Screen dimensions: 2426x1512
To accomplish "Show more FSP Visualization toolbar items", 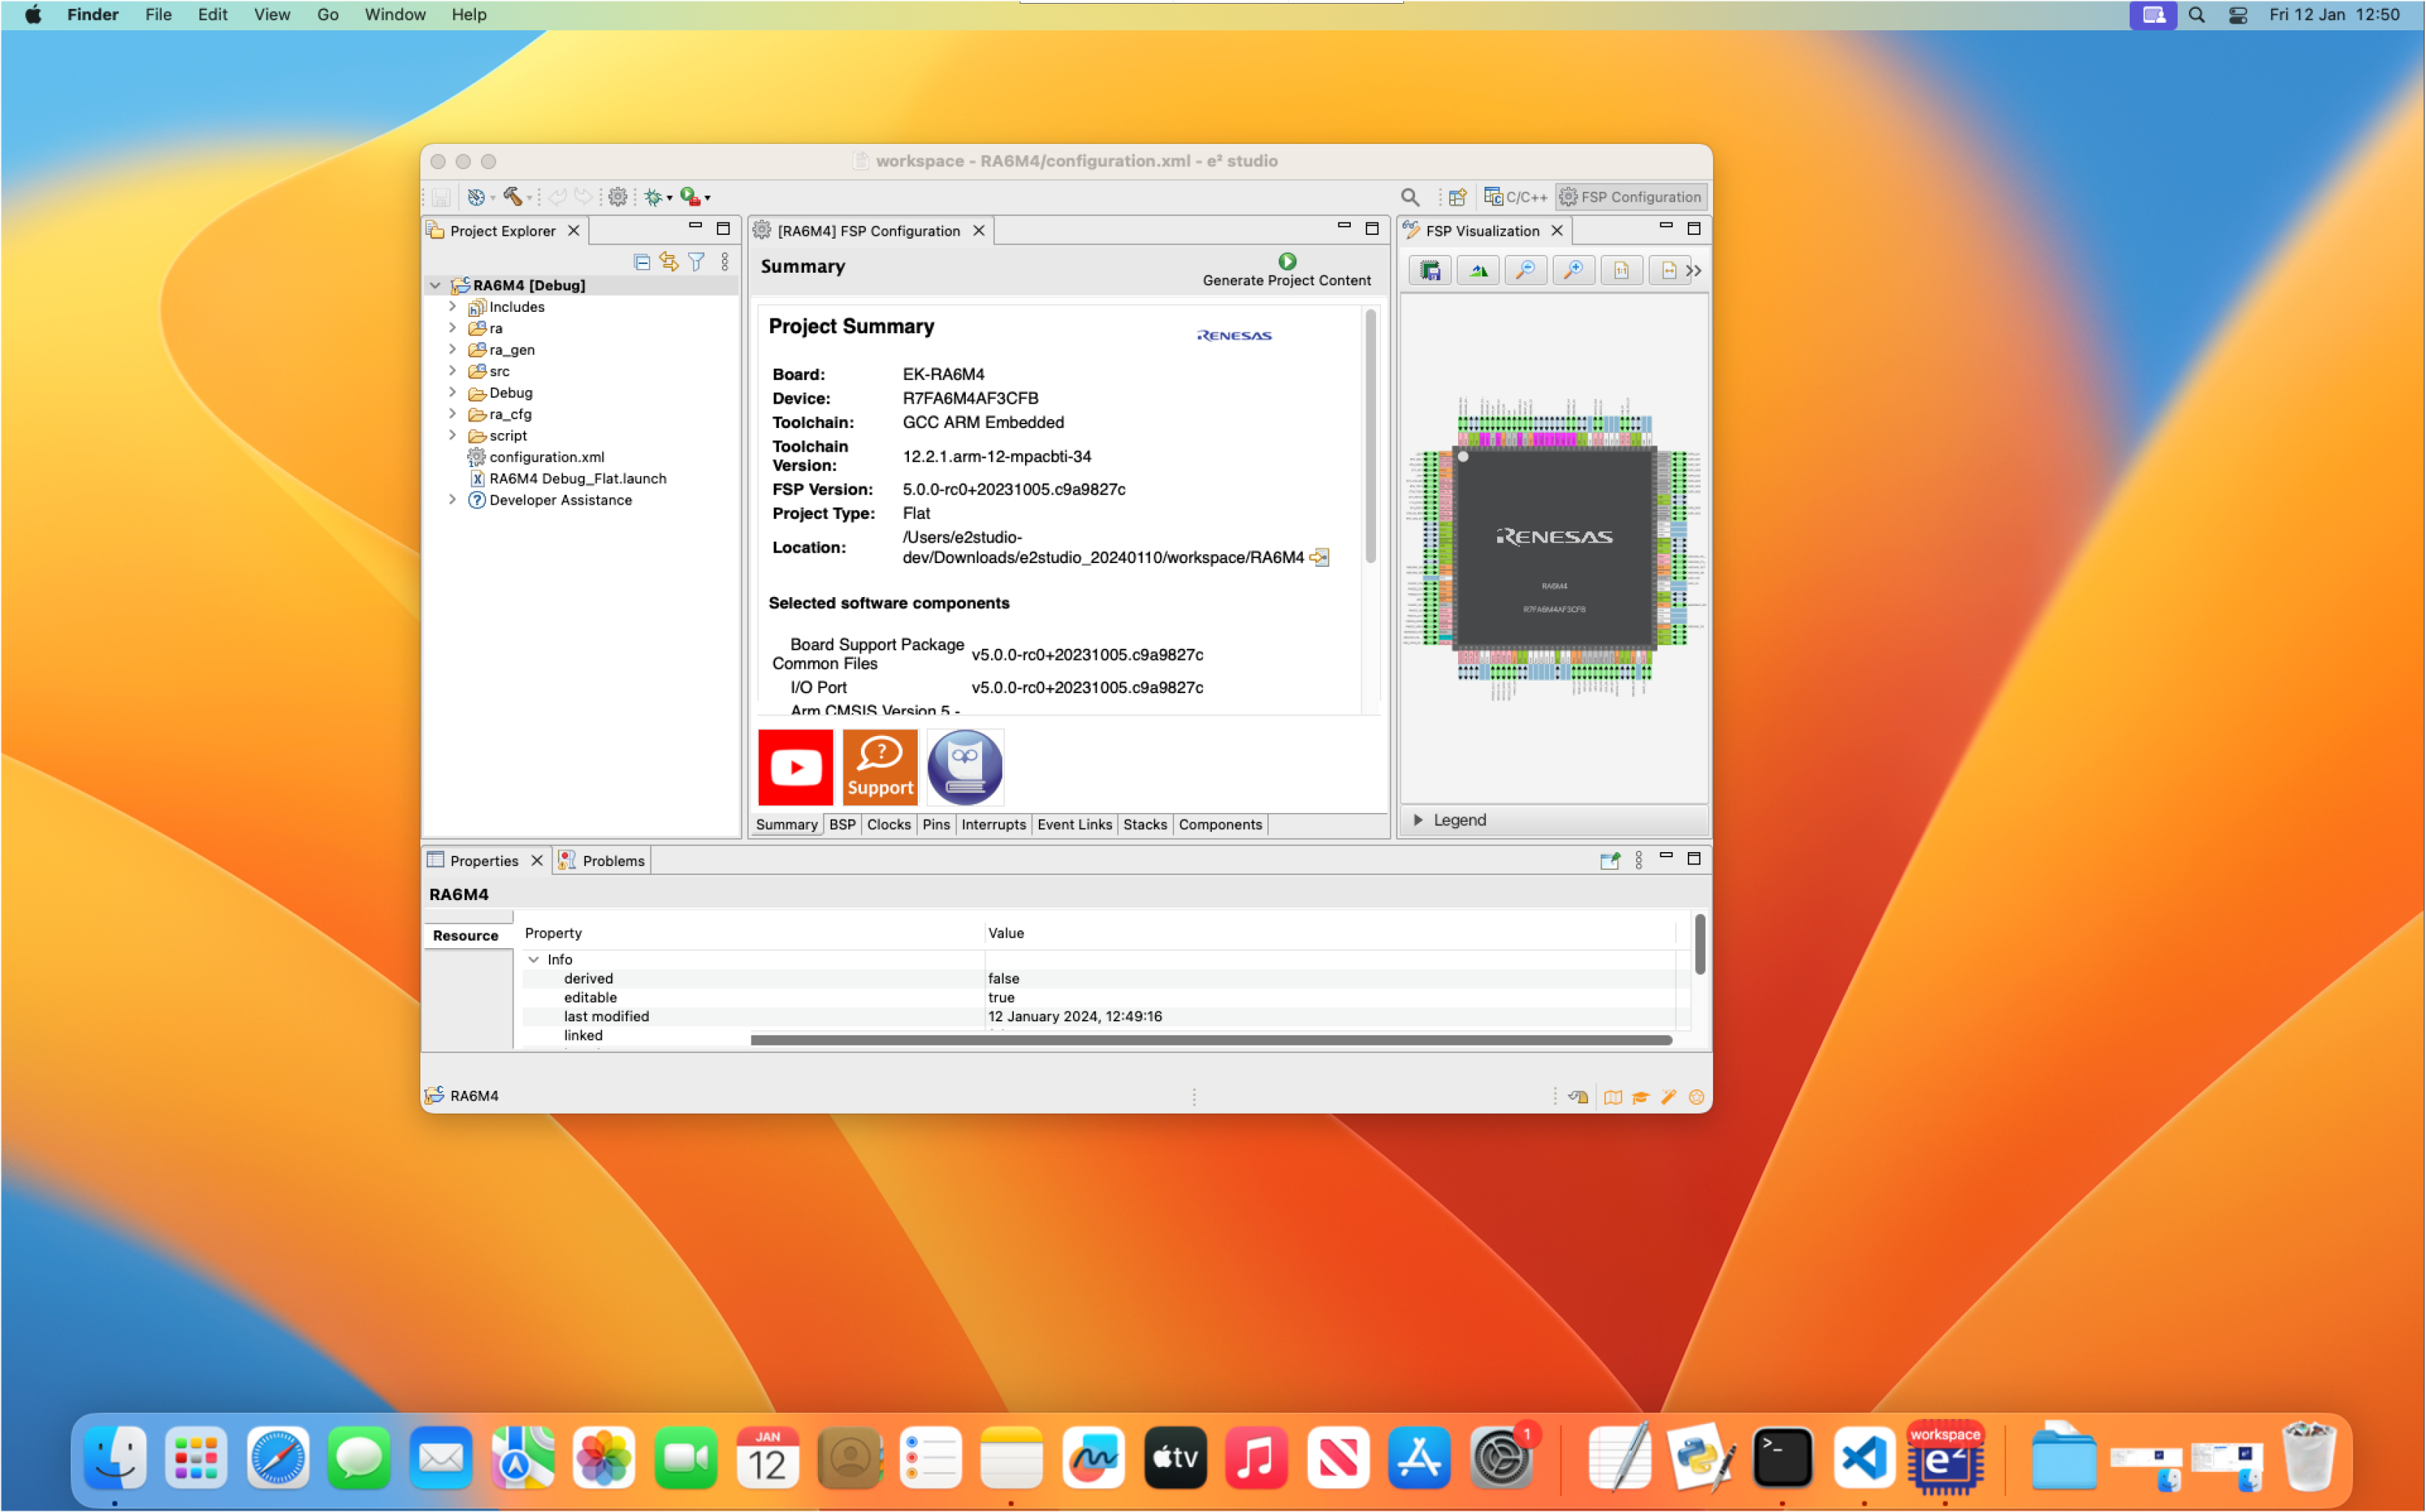I will [x=1694, y=270].
